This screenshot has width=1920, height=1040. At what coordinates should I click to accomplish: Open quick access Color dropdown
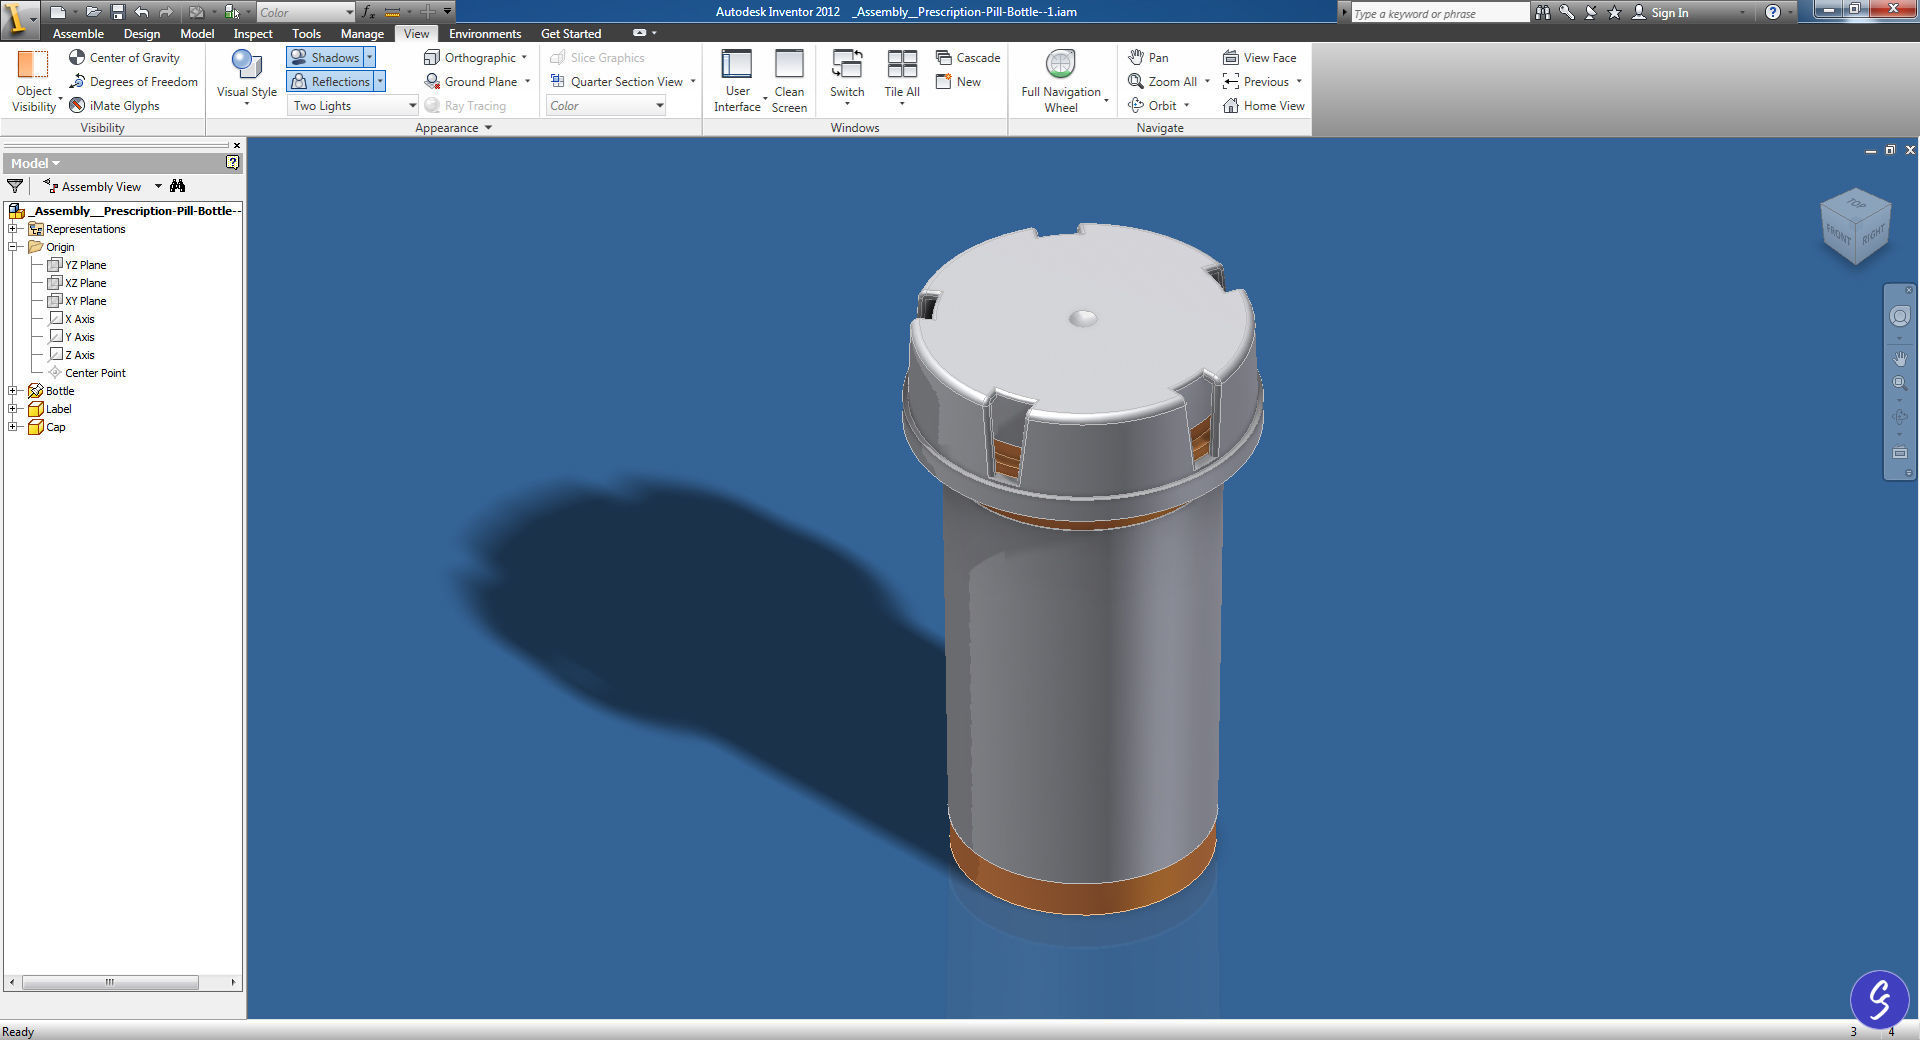pos(306,12)
